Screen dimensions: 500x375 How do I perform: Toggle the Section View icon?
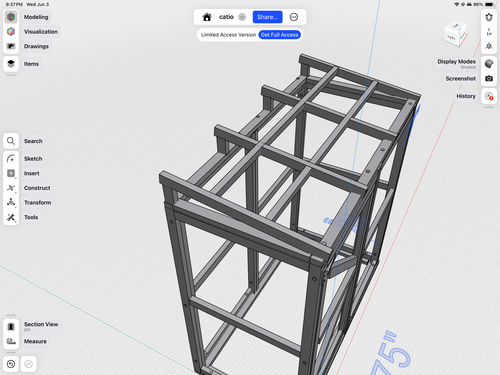pyautogui.click(x=11, y=326)
